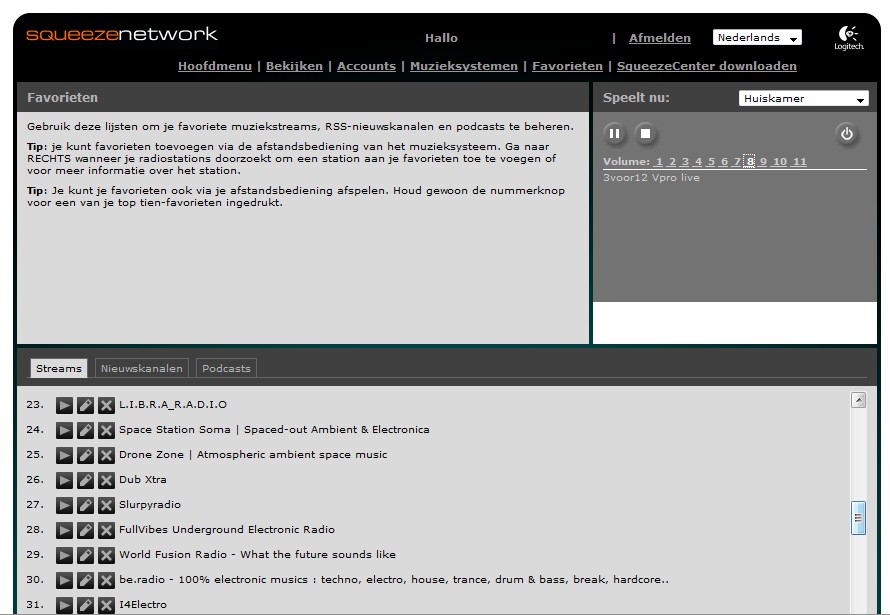Click the Logitech logo
Viewport: 890px width, 615px height.
(x=849, y=37)
